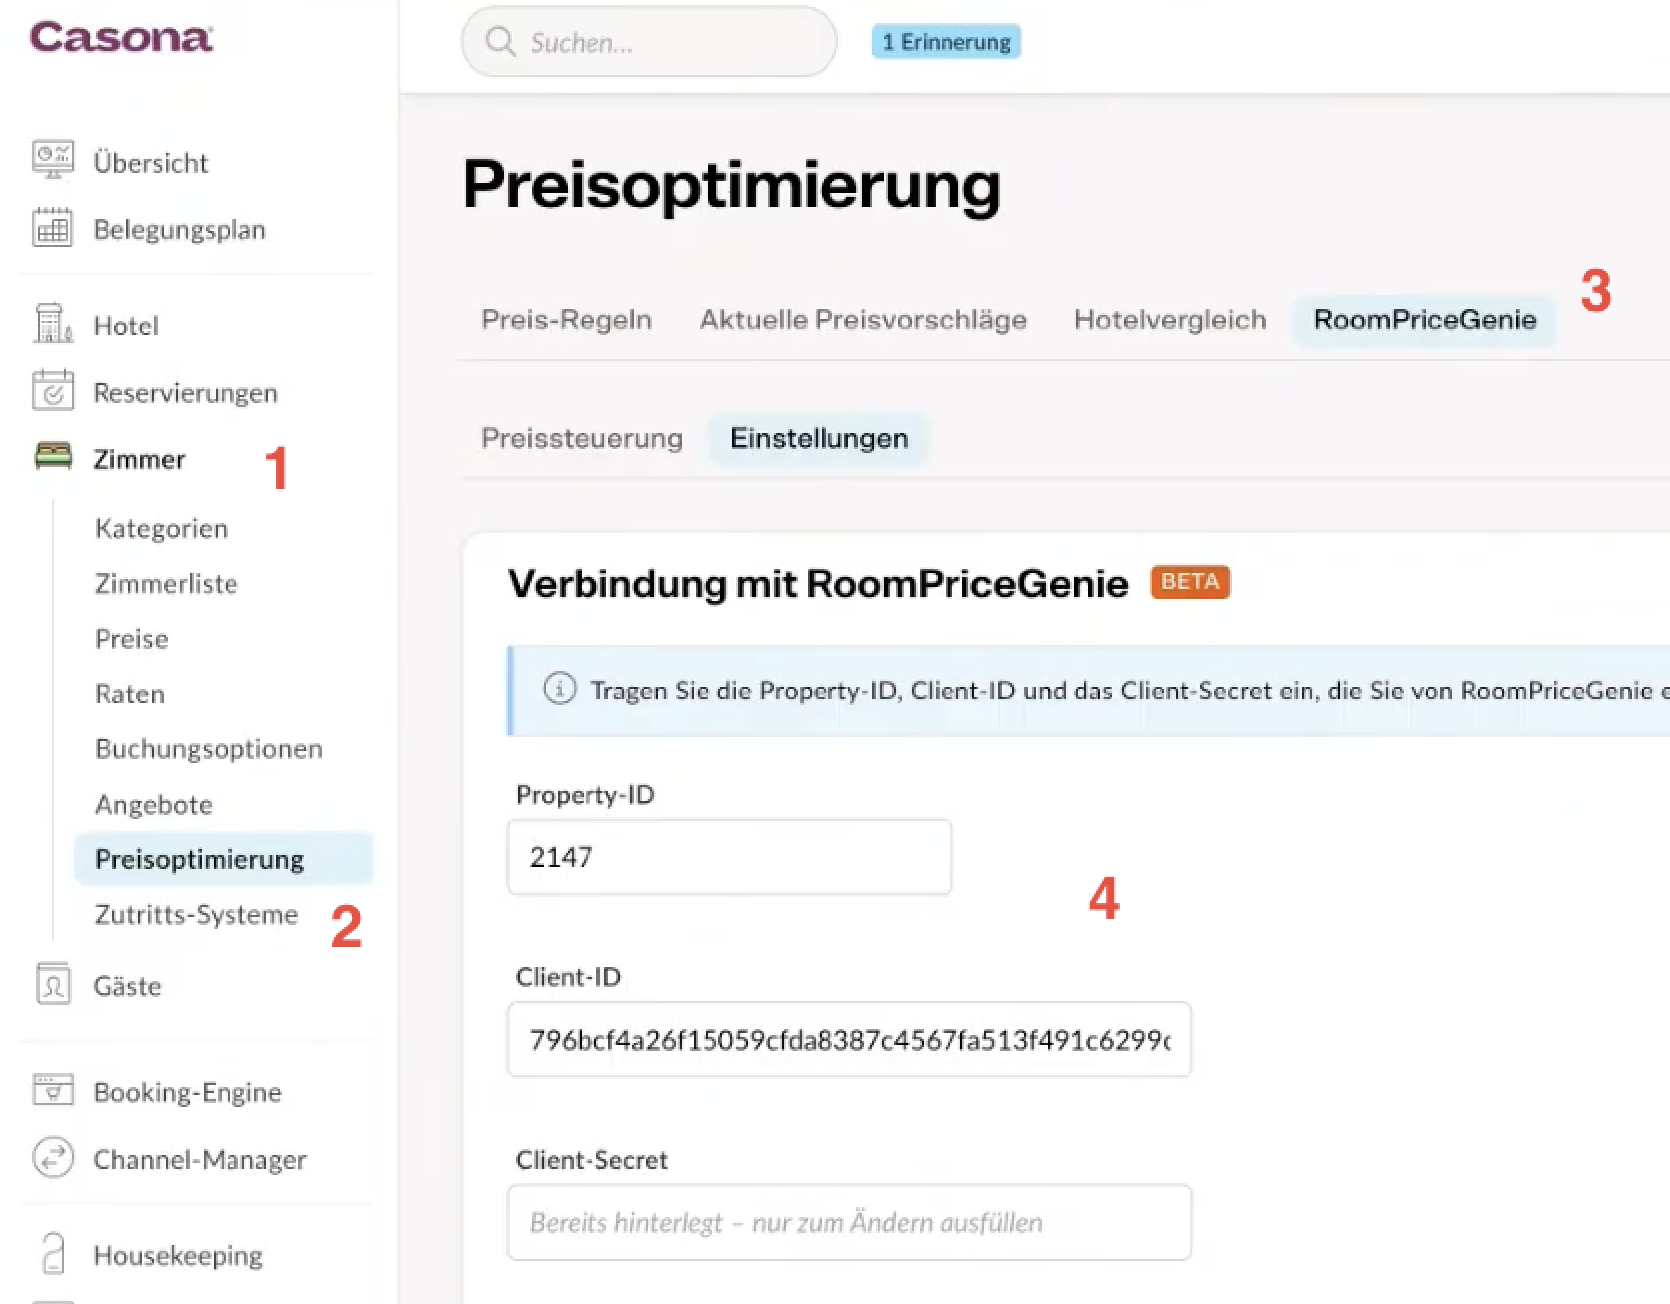Click the Client-Secret input field
Screen dimensions: 1670x1304
point(849,1222)
